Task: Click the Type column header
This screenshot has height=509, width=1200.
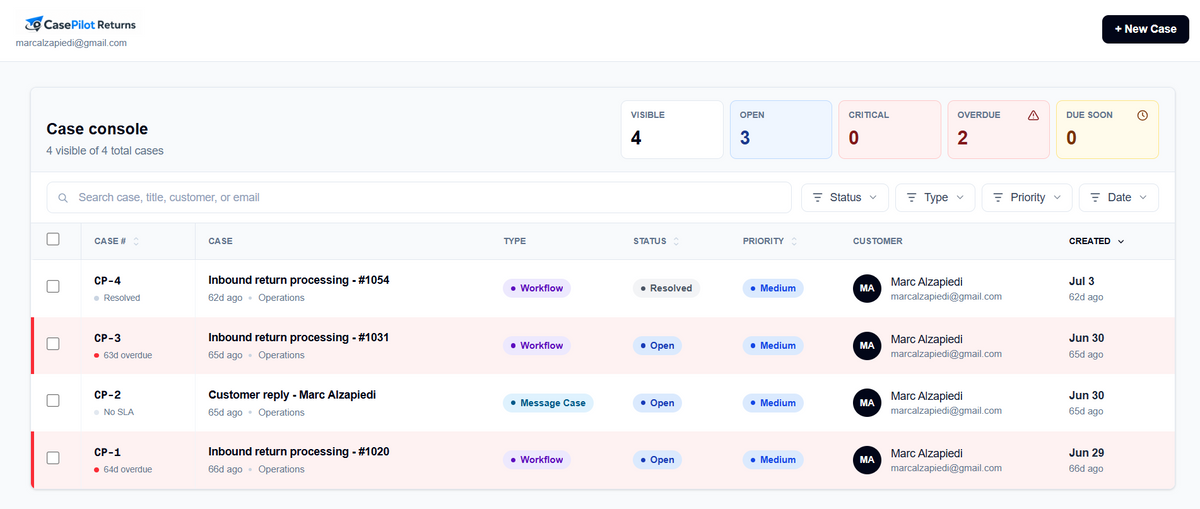Action: point(515,241)
